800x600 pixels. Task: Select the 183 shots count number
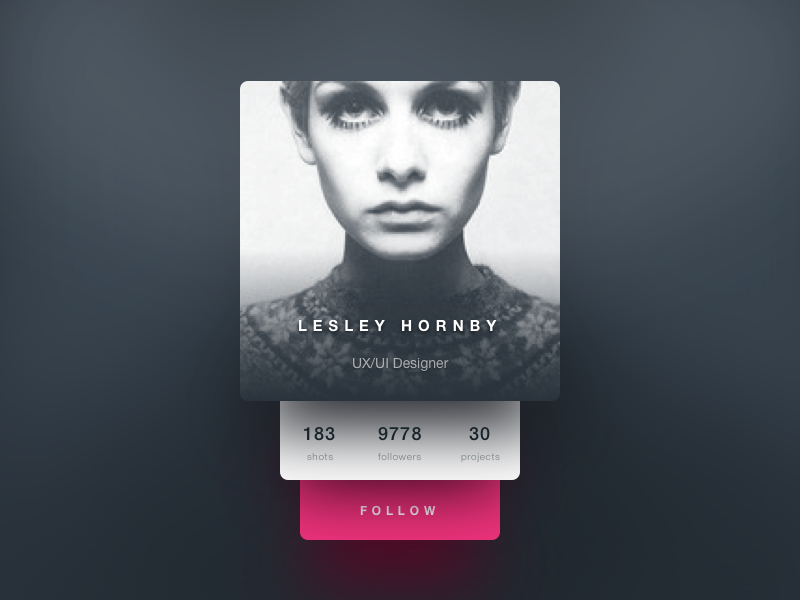(x=319, y=434)
